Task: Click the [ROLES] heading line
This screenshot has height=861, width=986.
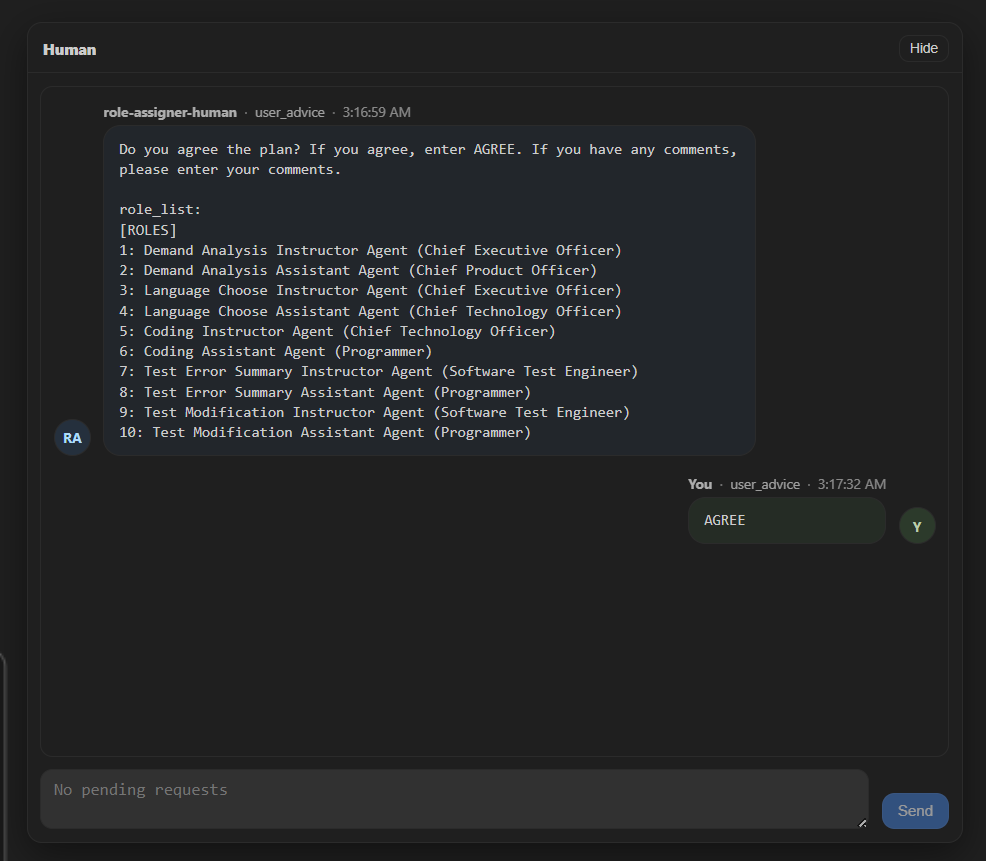Action: click(148, 230)
